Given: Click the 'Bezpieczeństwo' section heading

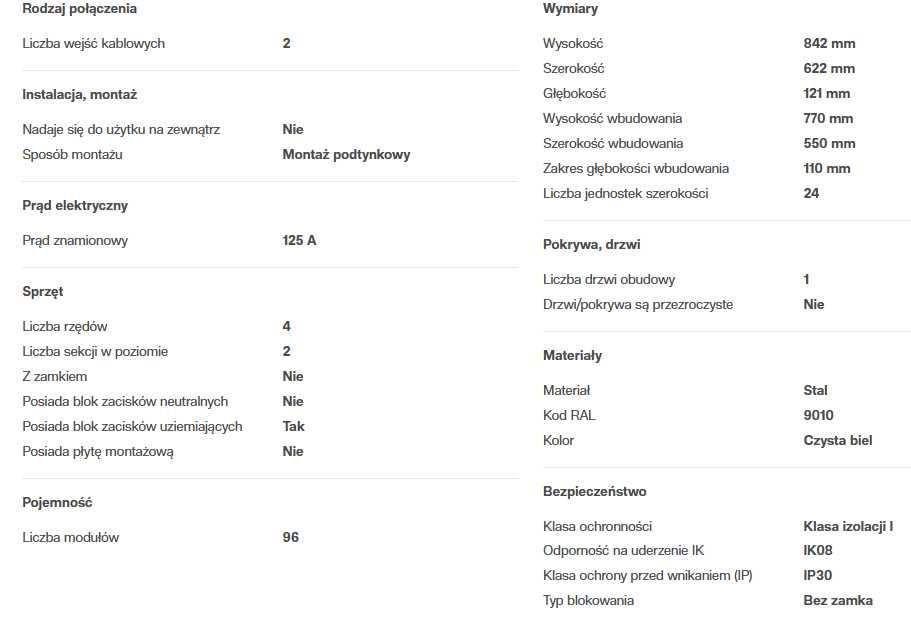Looking at the screenshot, I should point(594,492).
